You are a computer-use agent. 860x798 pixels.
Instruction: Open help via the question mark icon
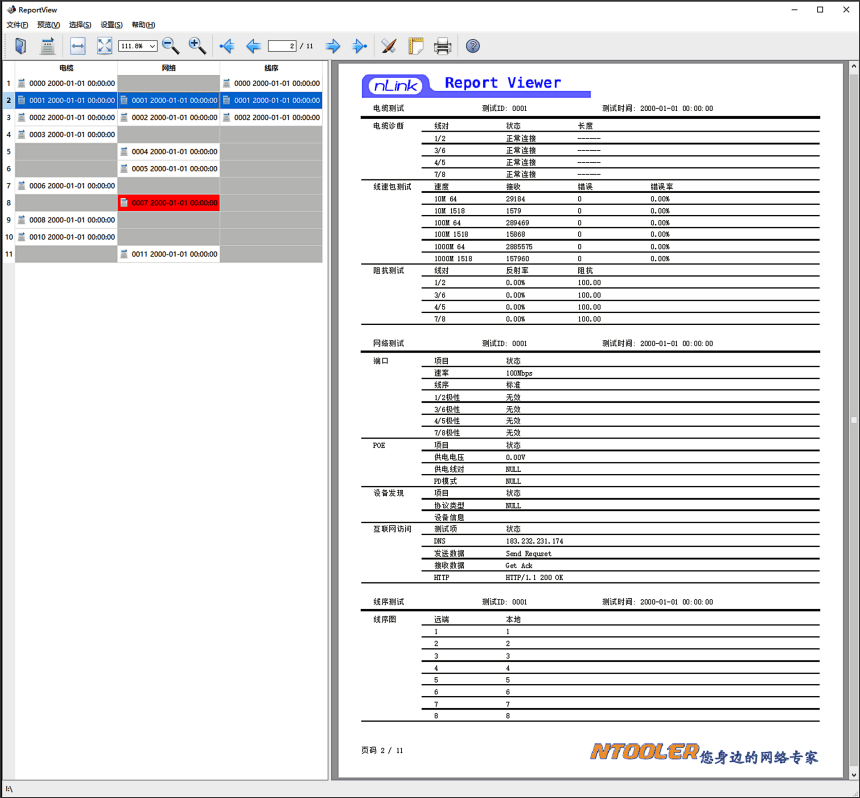click(x=473, y=46)
